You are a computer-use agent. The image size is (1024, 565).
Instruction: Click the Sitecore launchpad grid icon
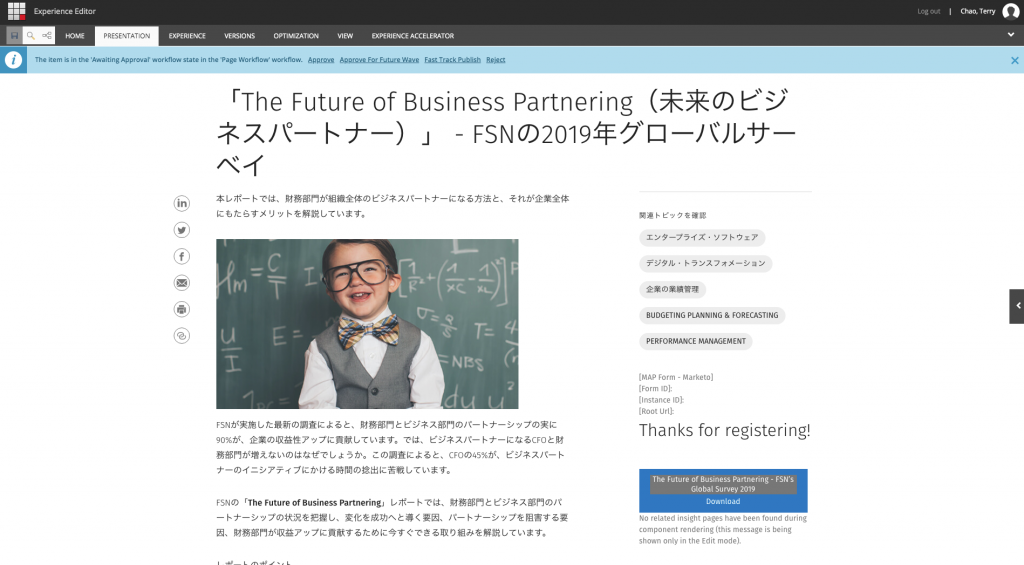(16, 11)
